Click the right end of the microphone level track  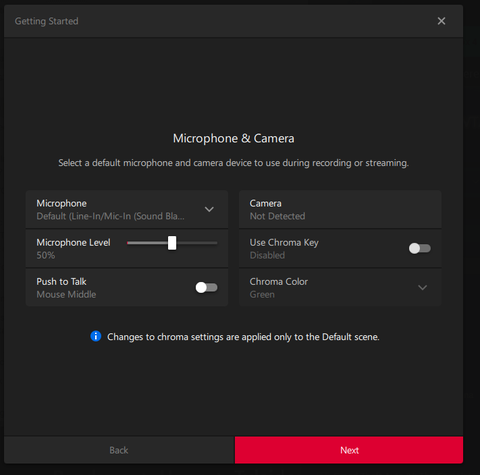216,243
